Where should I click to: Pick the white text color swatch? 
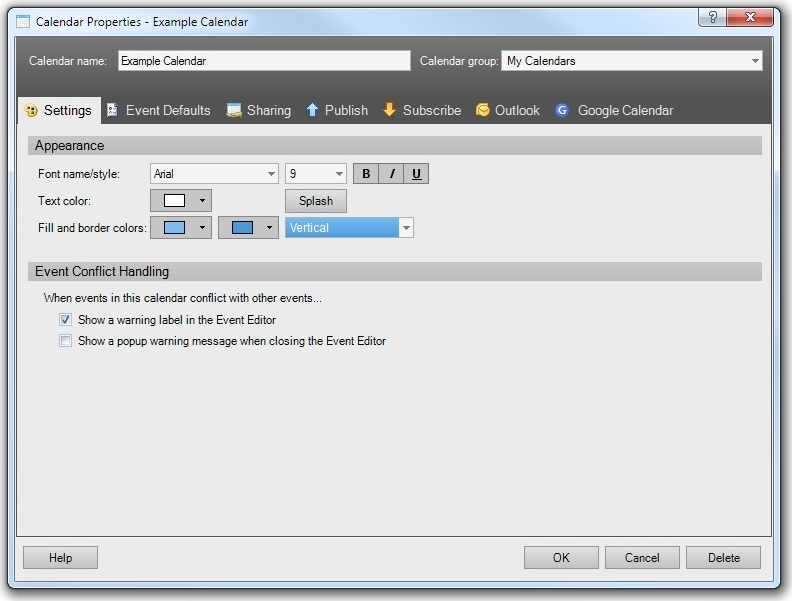coord(174,201)
